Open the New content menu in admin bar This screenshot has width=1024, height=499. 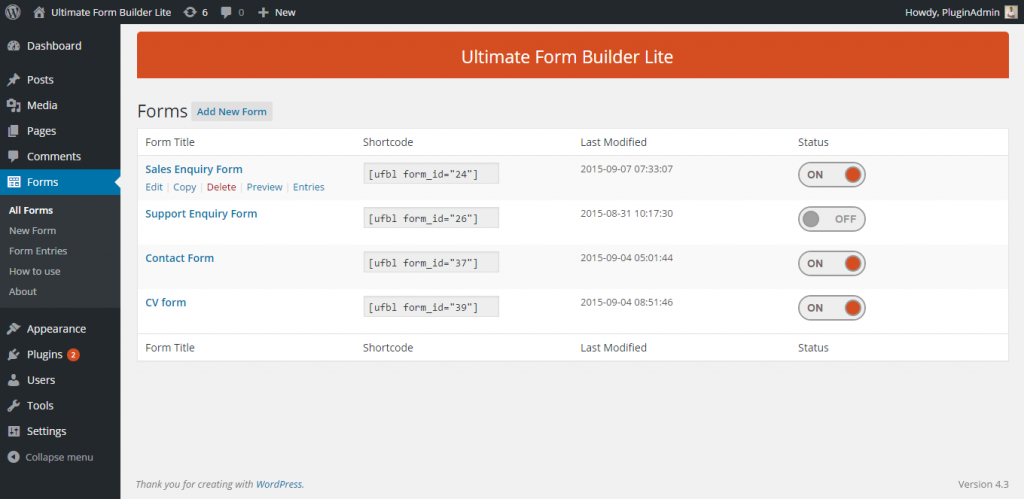tap(276, 12)
